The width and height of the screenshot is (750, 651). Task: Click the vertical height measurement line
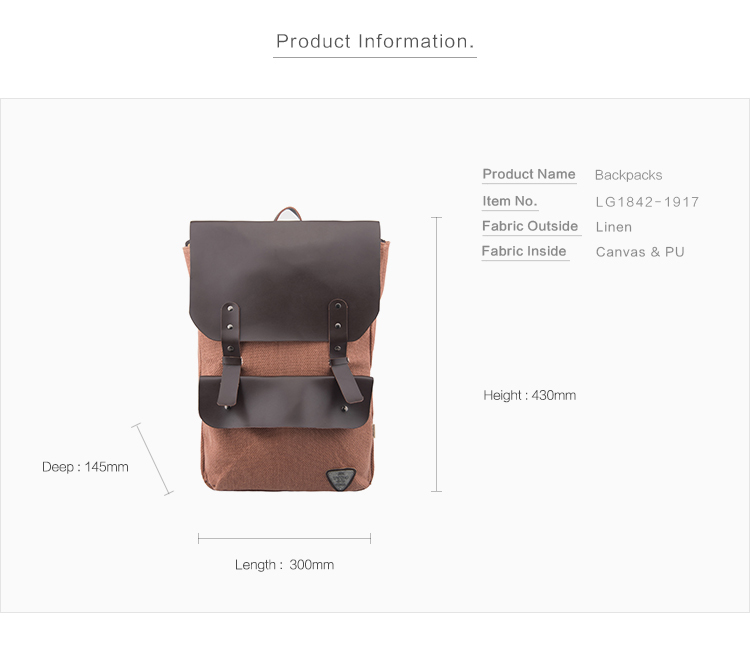point(436,354)
